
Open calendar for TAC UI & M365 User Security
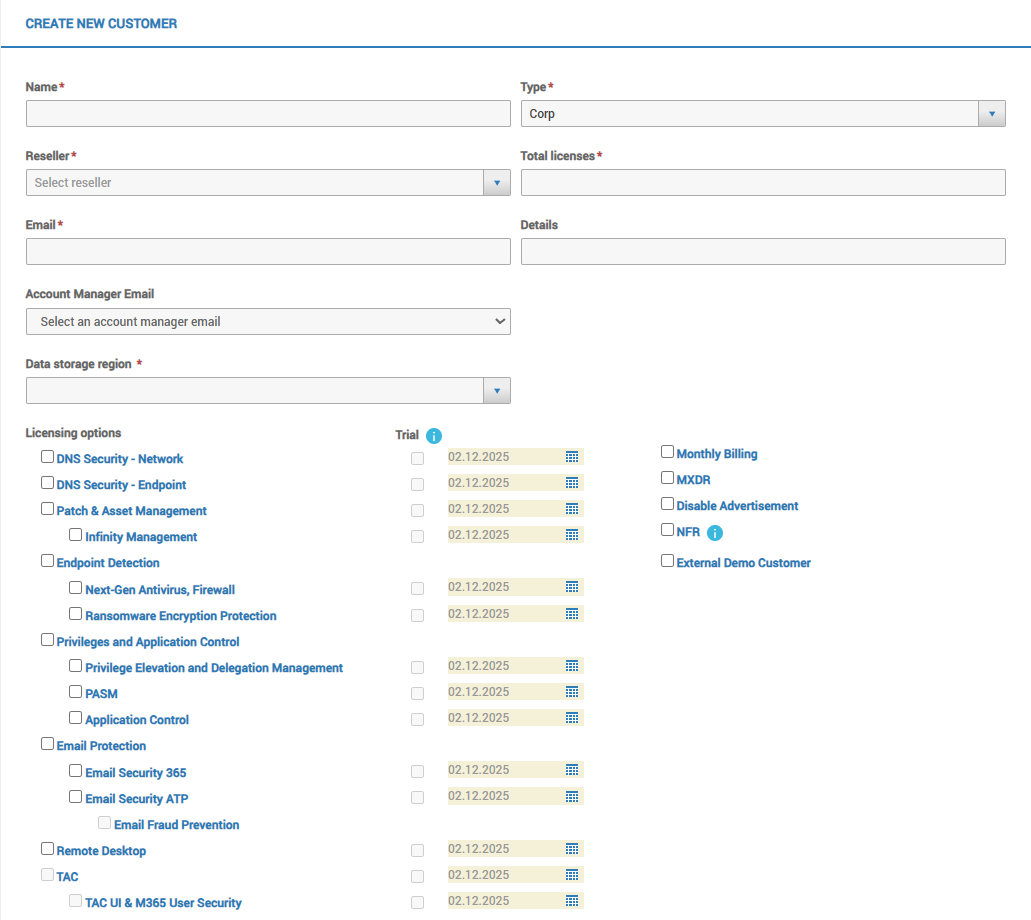572,900
